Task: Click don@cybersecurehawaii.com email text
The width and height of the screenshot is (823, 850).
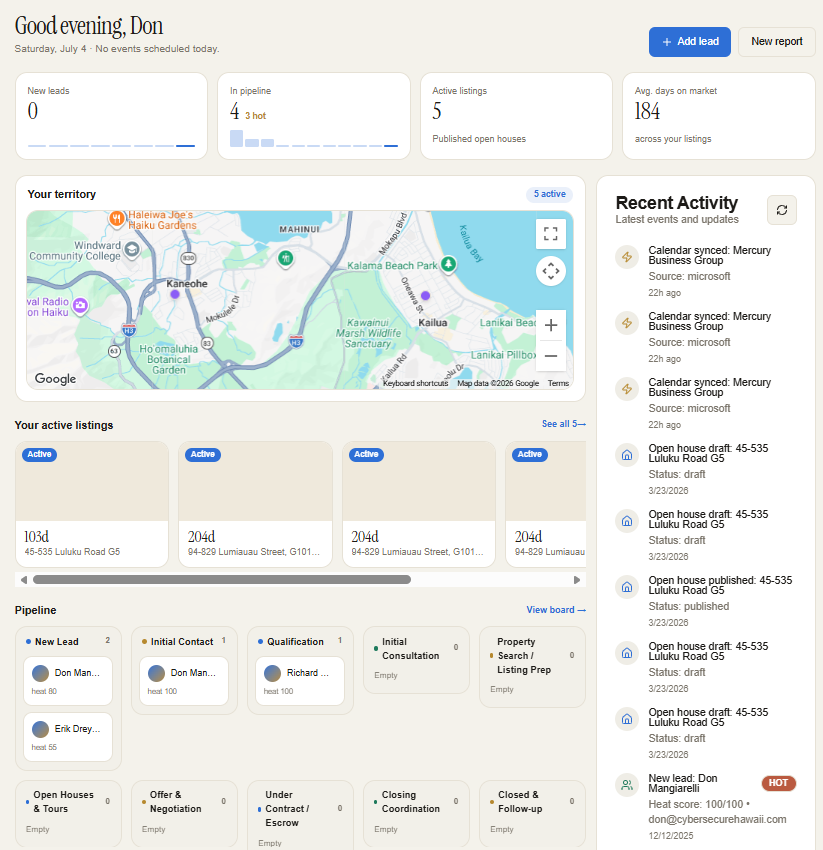Action: (x=717, y=819)
